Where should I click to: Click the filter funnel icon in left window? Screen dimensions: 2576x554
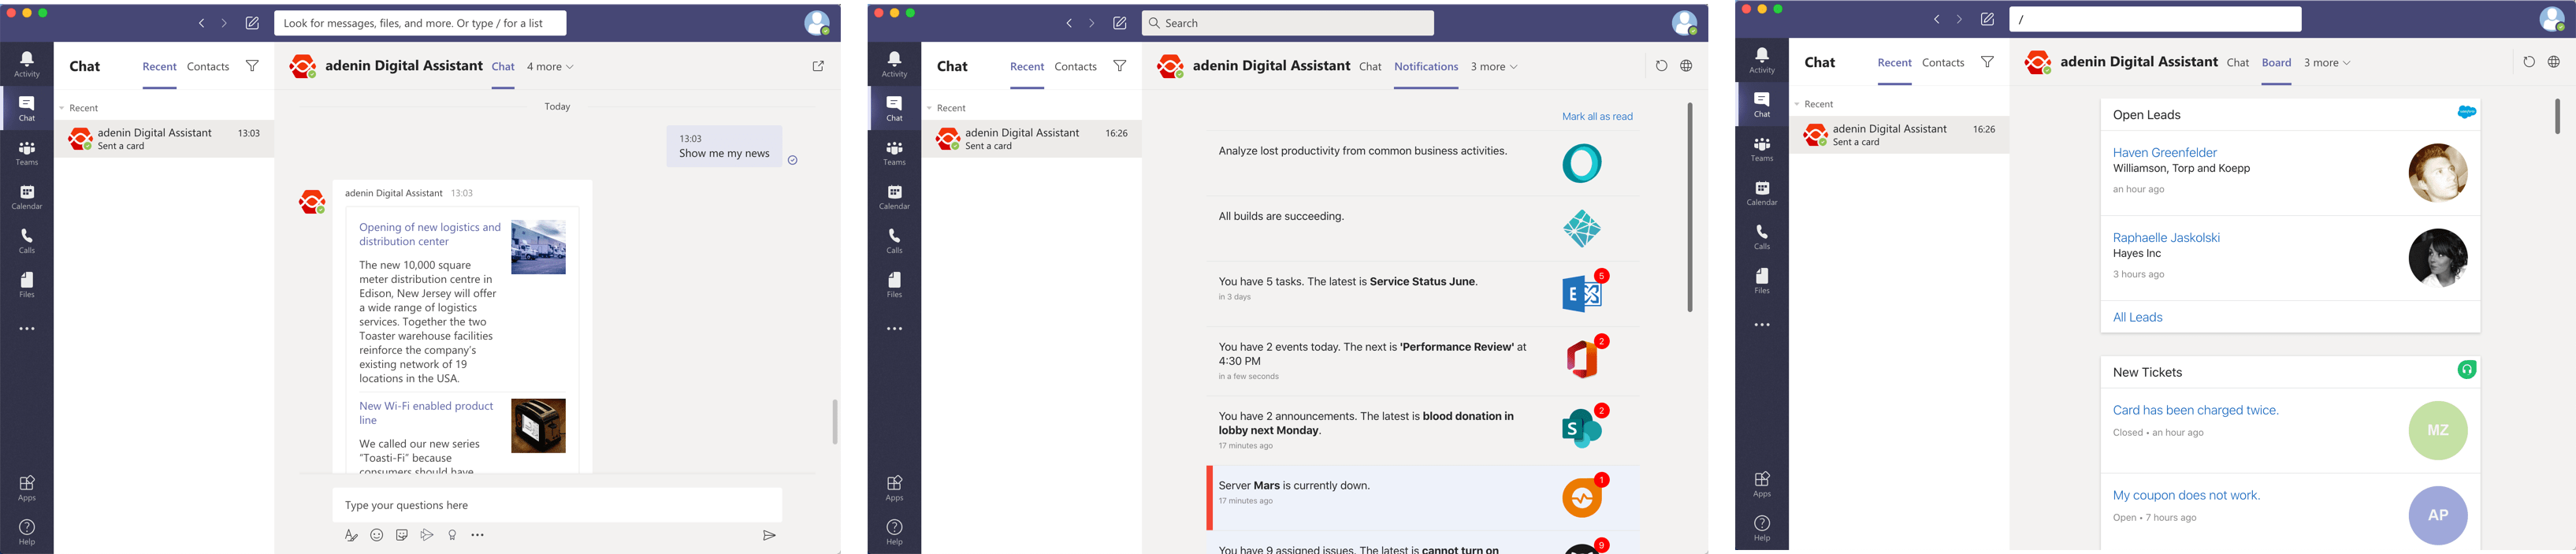(x=252, y=66)
